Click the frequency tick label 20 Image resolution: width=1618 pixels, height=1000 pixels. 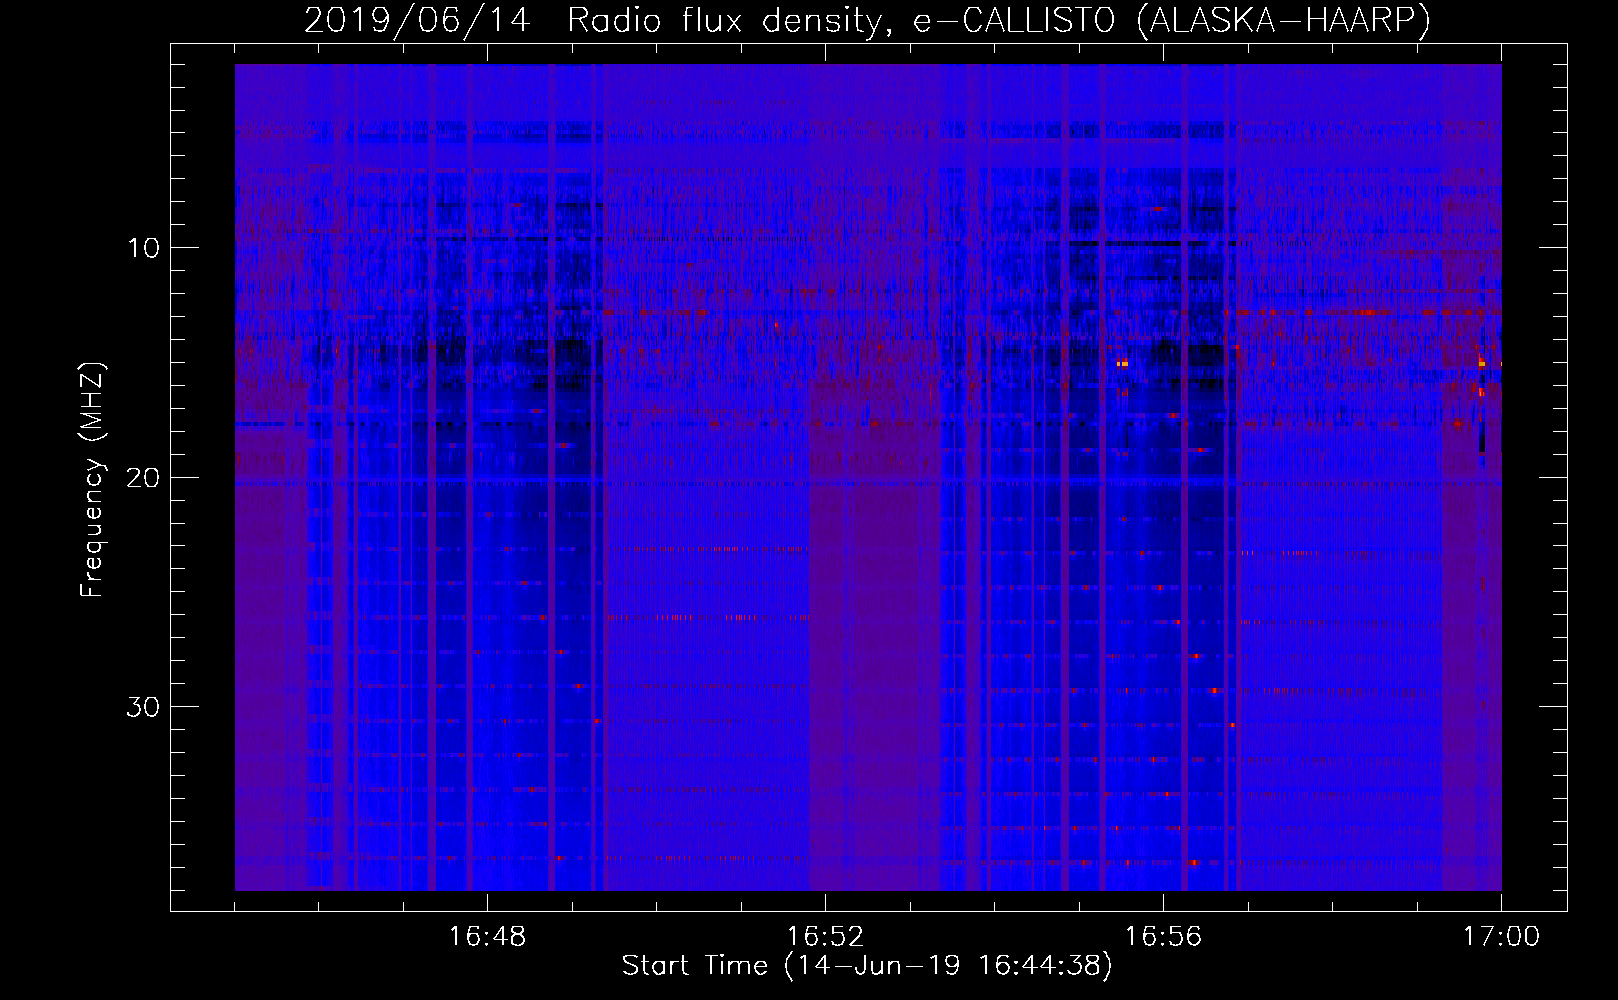(143, 478)
